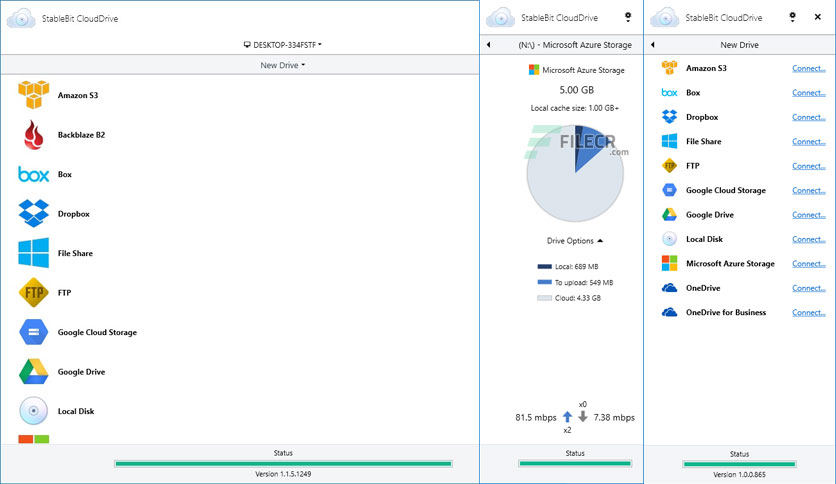Viewport: 836px width, 484px height.
Task: Click the Amazon S3 icon in right window
Action: [x=669, y=68]
